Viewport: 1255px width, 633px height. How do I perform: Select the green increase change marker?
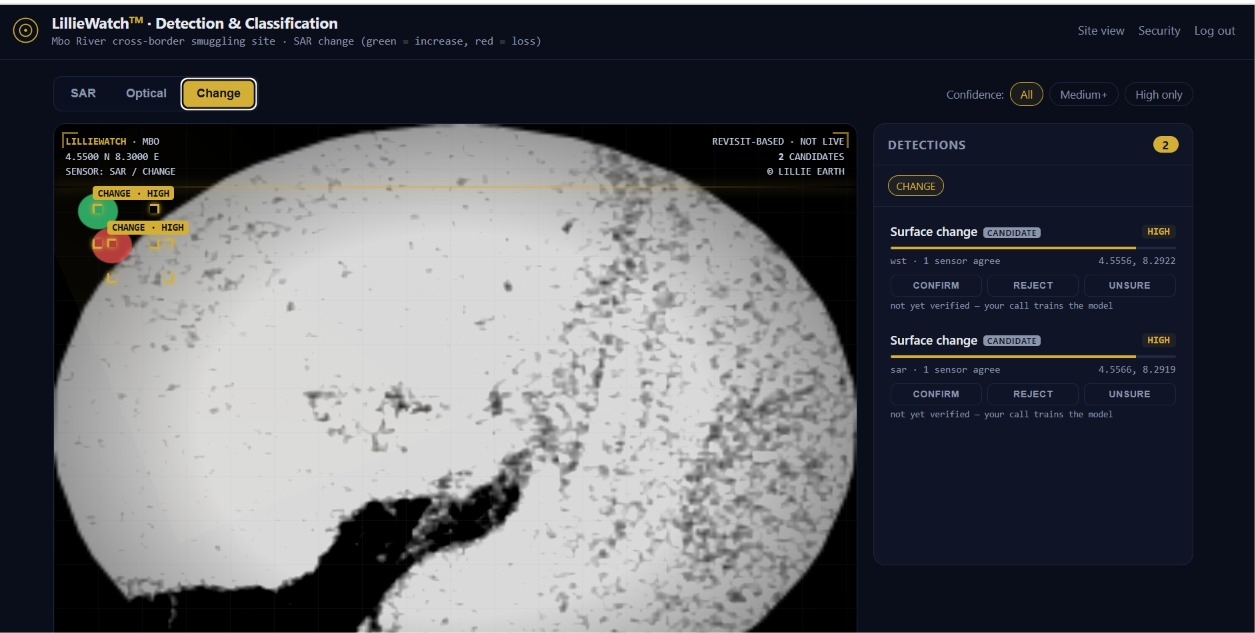(98, 211)
